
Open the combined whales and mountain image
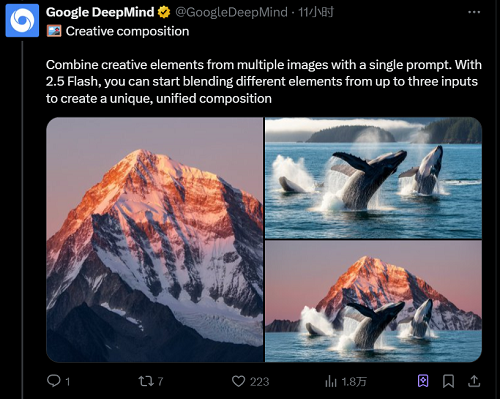tap(373, 301)
